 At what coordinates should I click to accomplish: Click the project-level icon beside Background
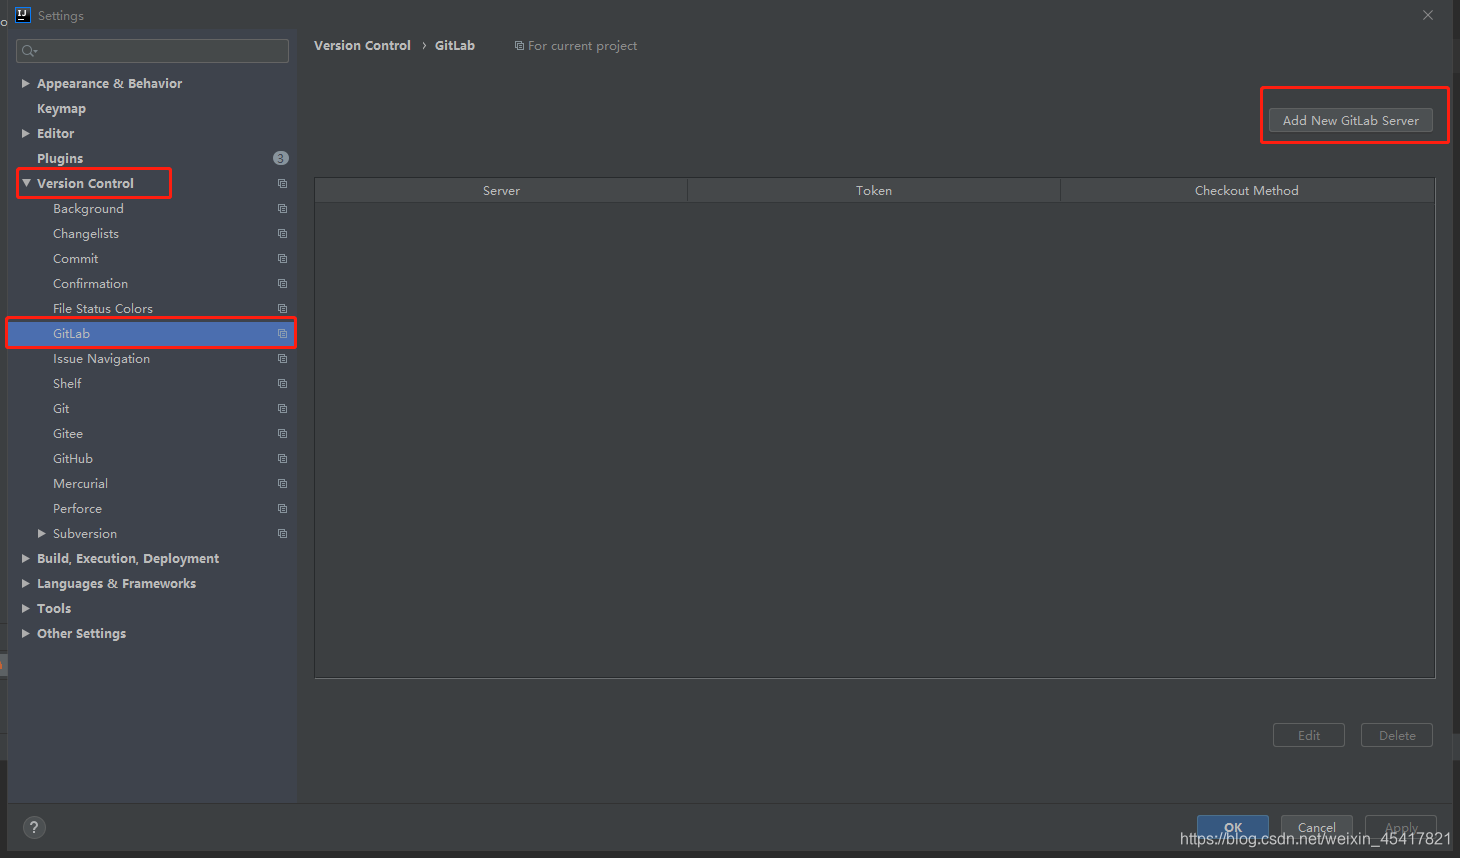pyautogui.click(x=282, y=209)
